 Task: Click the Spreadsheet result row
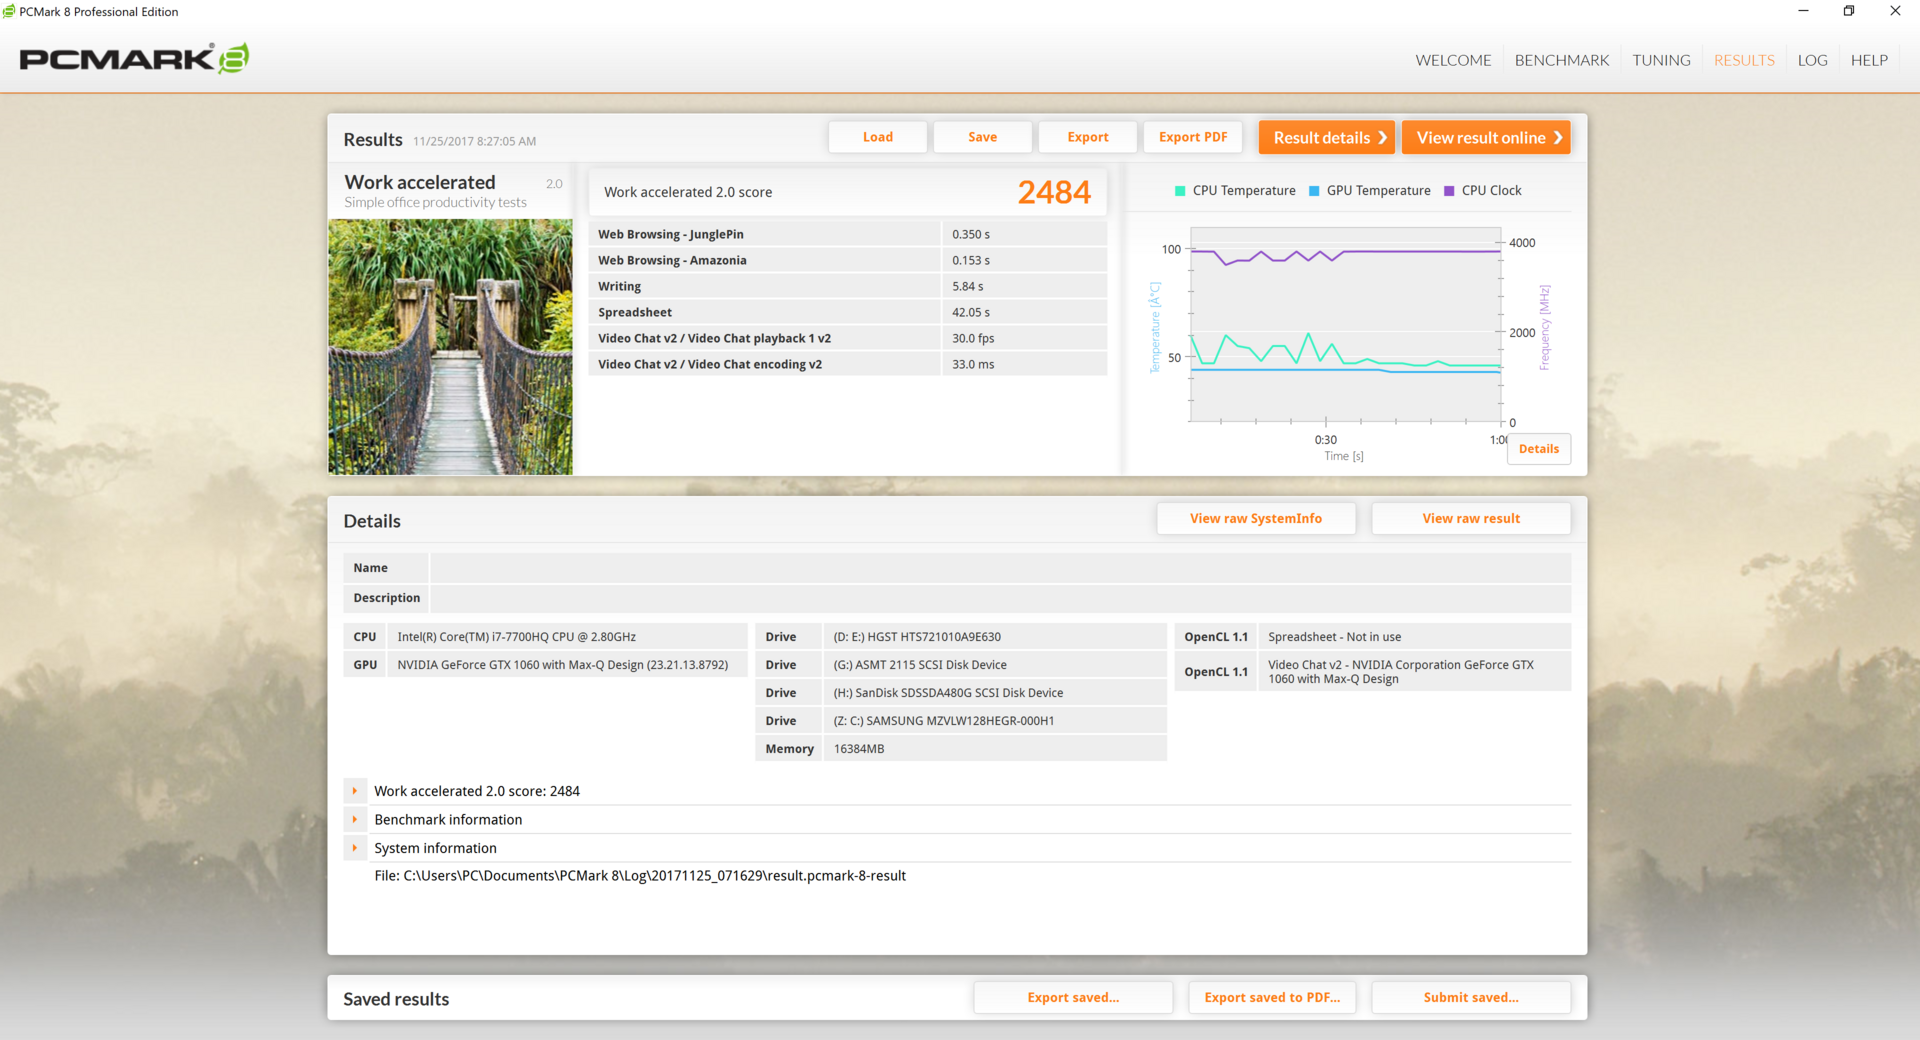pyautogui.click(x=848, y=312)
